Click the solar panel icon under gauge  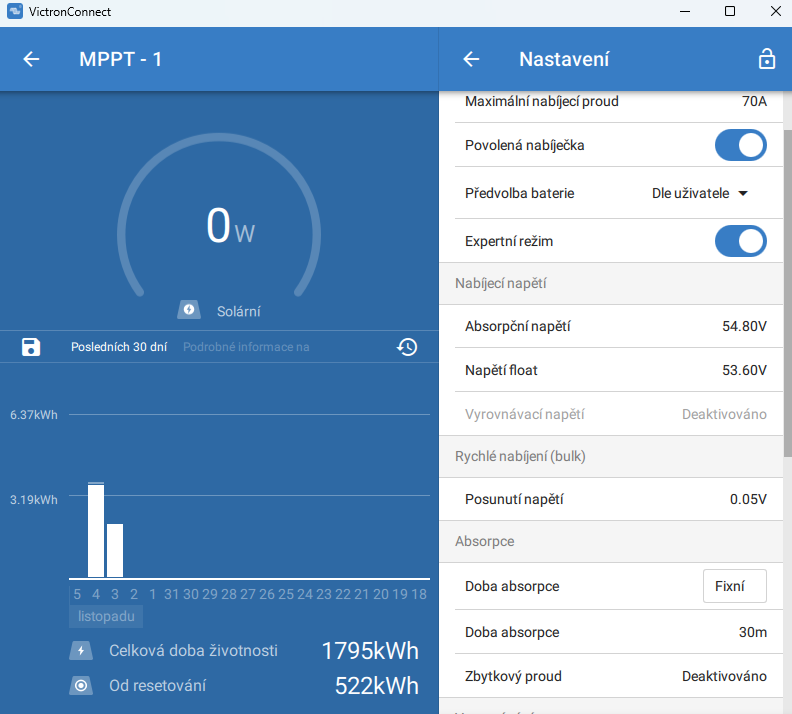[x=189, y=310]
